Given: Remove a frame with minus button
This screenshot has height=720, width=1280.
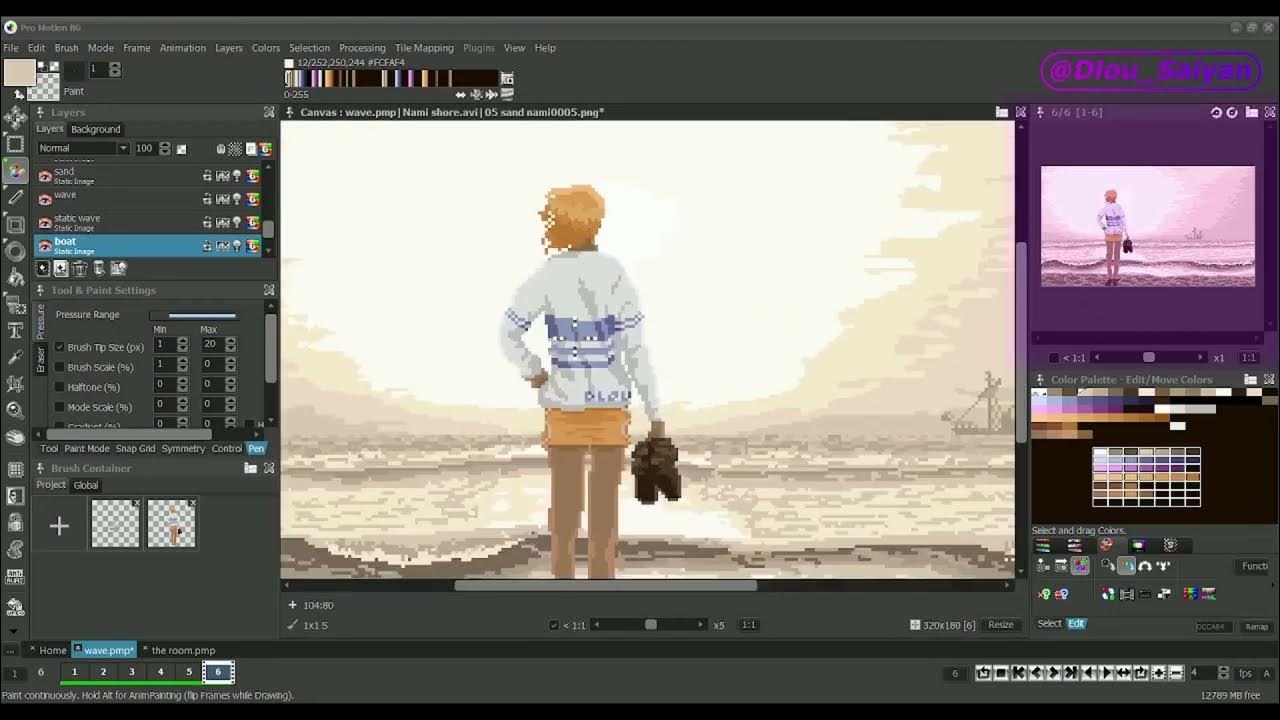Looking at the screenshot, I should 1176,673.
